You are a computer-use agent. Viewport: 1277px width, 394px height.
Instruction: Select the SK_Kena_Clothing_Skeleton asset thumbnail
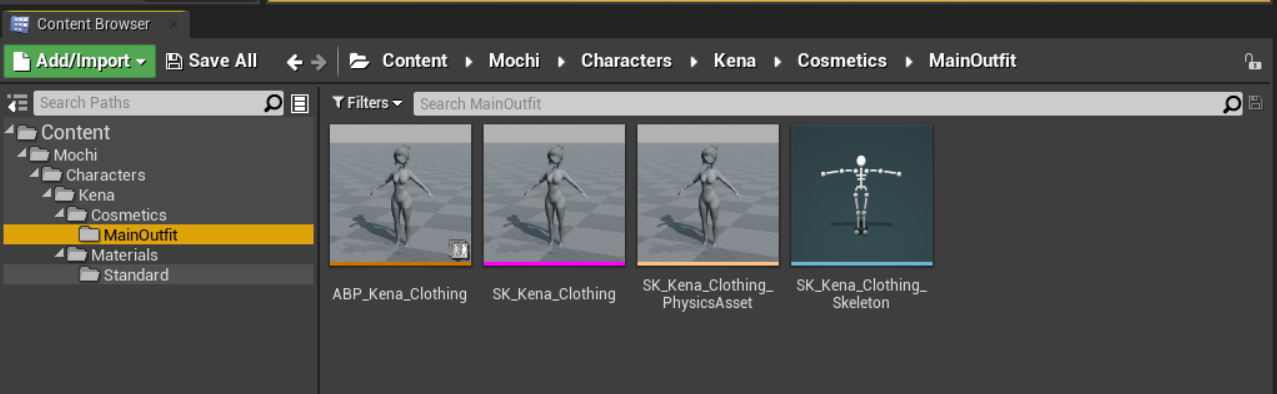tap(861, 195)
